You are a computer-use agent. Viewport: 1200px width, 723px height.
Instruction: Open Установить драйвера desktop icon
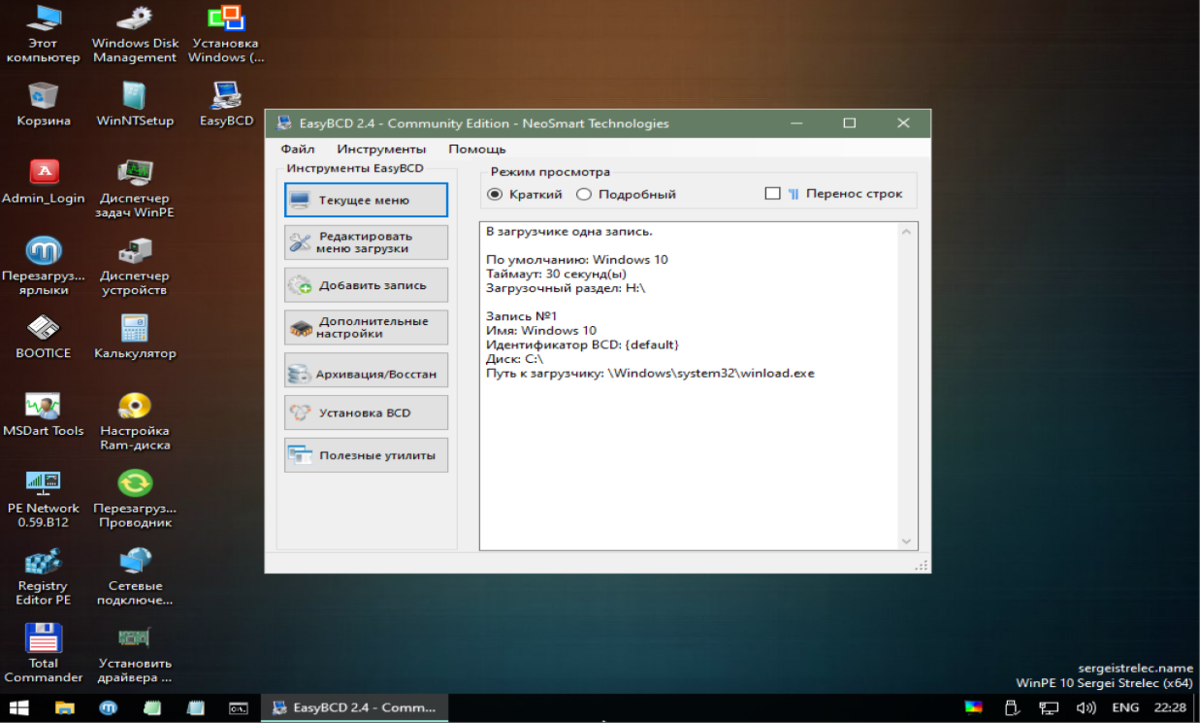[135, 653]
